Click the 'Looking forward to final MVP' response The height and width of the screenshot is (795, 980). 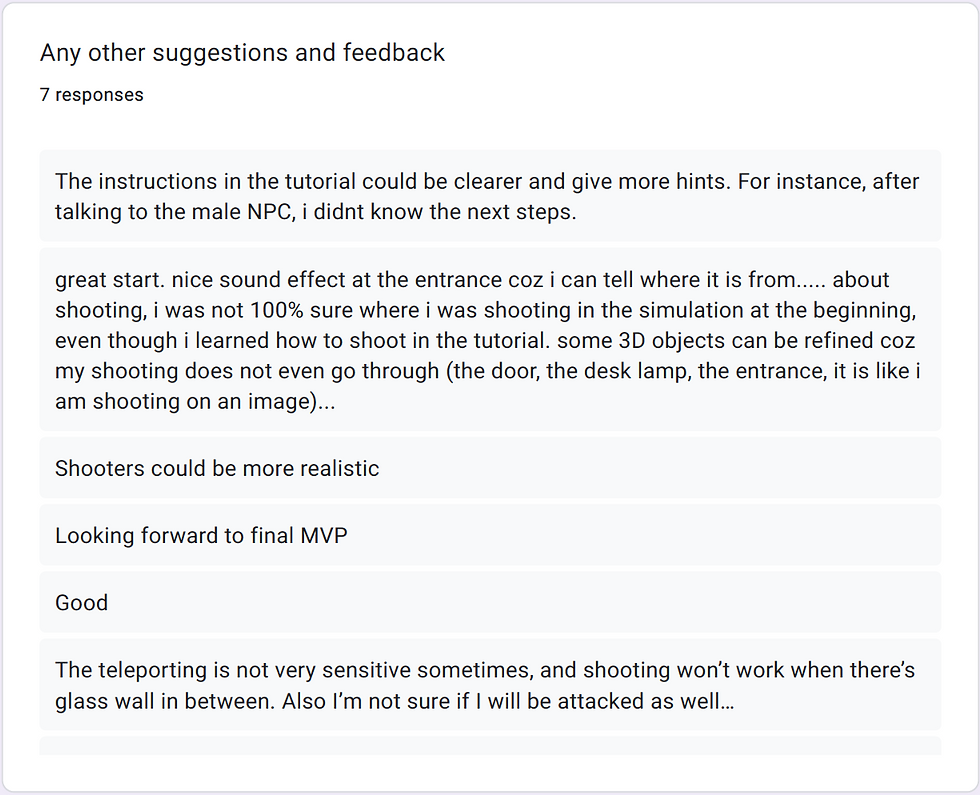point(490,535)
